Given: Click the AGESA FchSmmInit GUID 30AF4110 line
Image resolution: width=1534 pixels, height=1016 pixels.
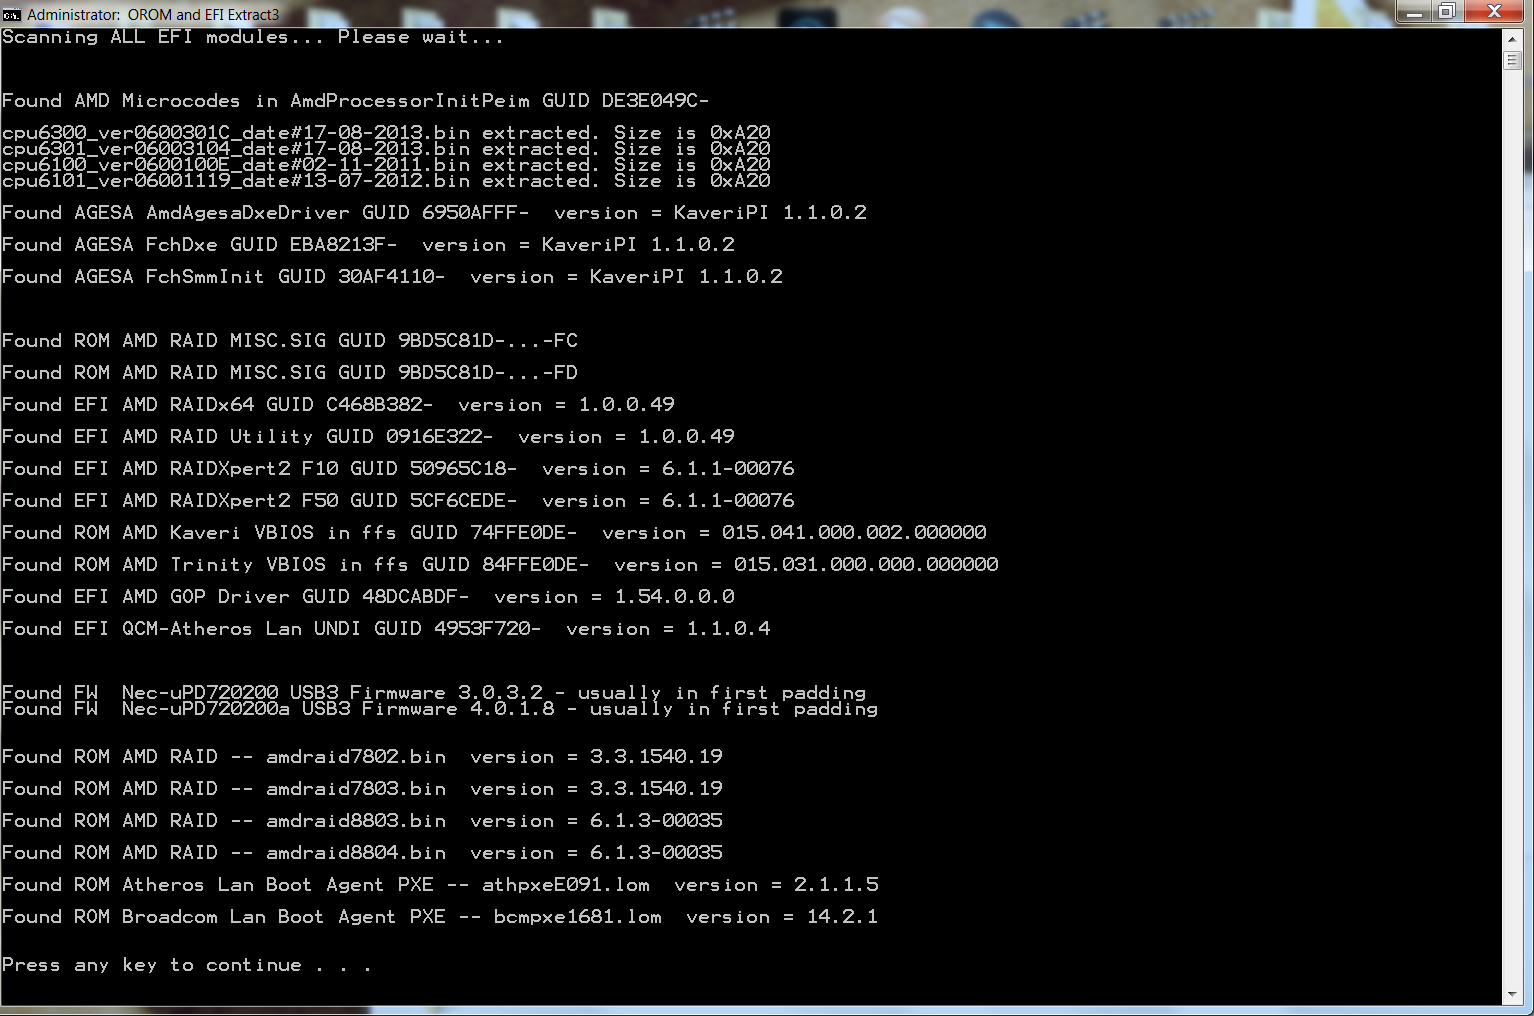Looking at the screenshot, I should tap(392, 277).
